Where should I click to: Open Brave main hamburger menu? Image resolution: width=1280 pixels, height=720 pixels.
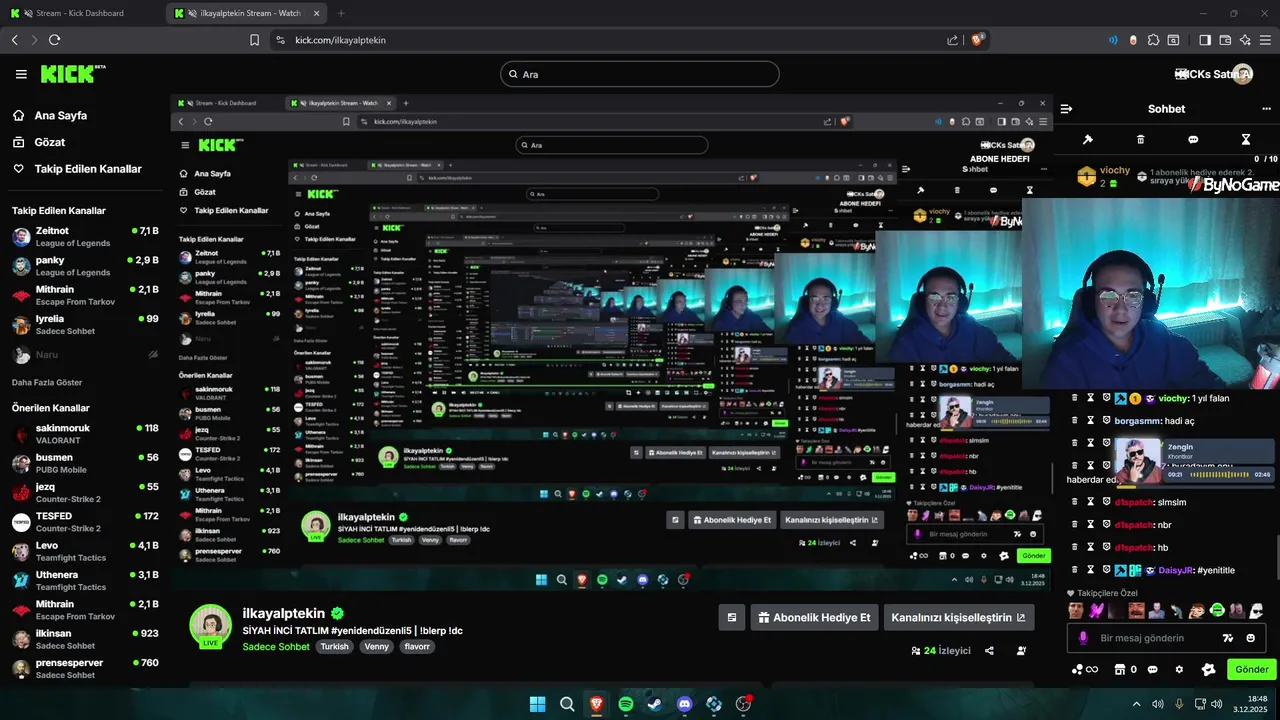(x=1265, y=40)
